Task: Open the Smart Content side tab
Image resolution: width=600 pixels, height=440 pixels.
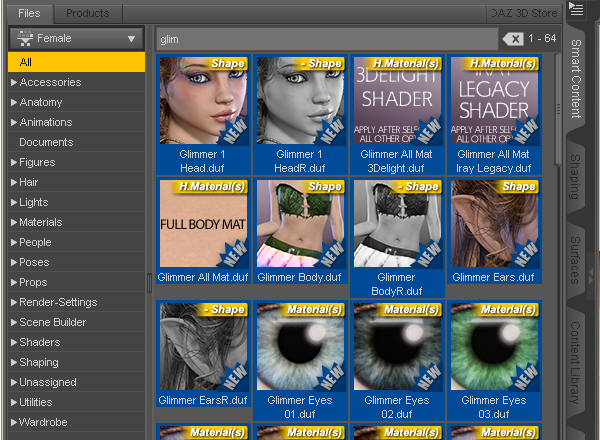Action: [x=576, y=78]
